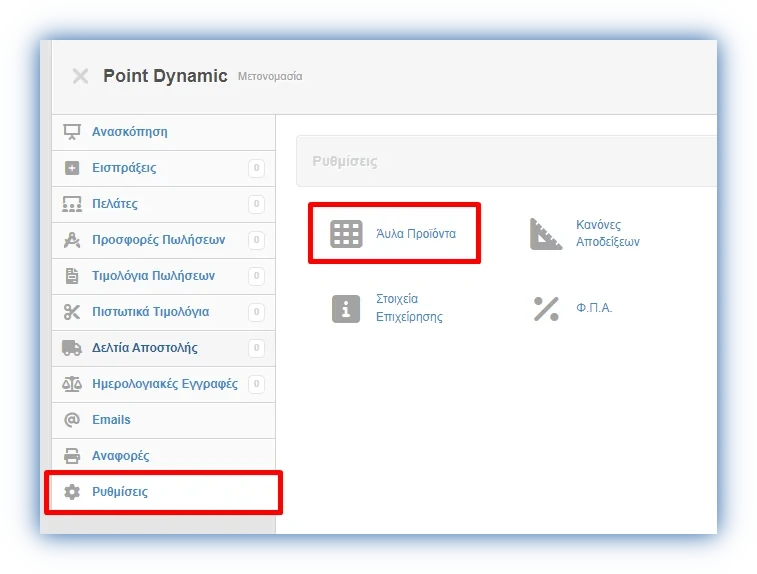
Task: Click the X close icon beside Point Dynamic
Action: 80,76
